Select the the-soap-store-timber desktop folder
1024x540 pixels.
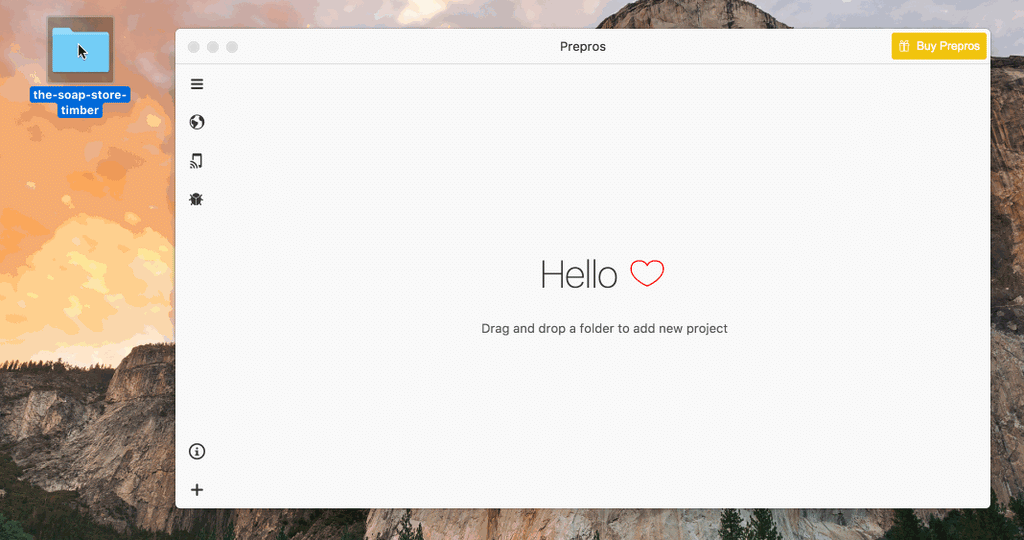coord(80,50)
